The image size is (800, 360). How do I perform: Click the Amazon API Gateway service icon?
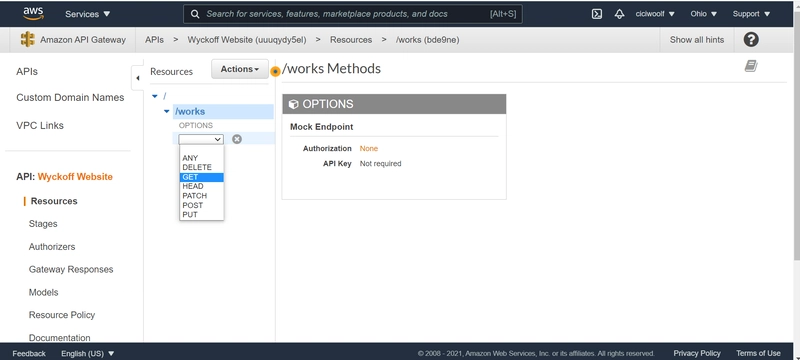tap(28, 39)
